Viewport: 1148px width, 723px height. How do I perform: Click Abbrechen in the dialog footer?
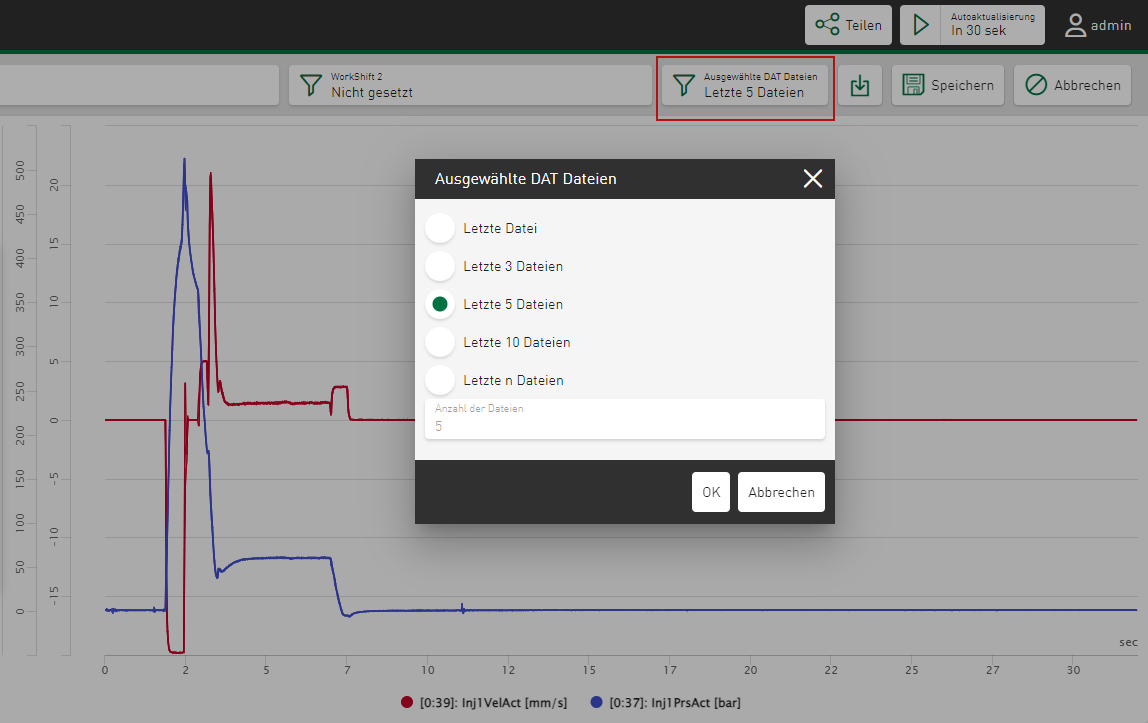[781, 492]
